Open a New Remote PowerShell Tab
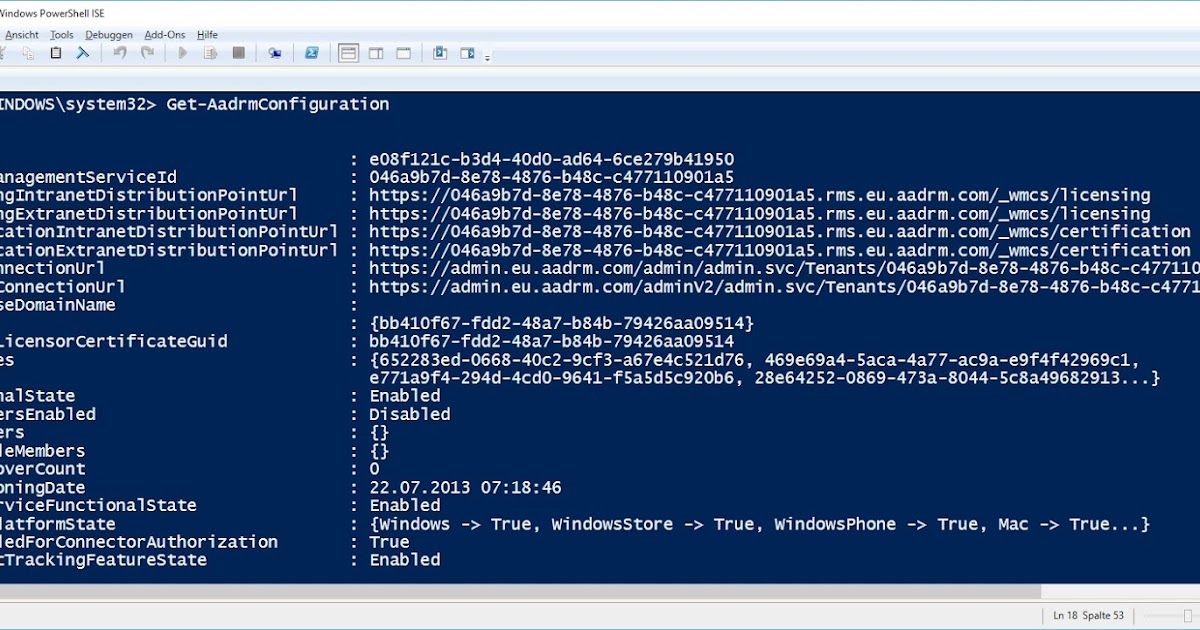This screenshot has height=630, width=1200. point(274,53)
